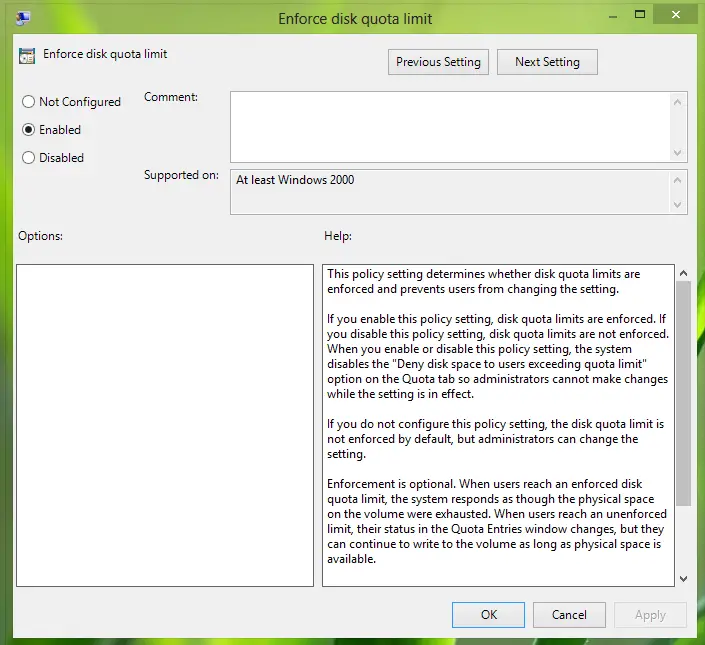Screen dimensions: 705x645
Task: Click the 'Enforce disk quota limit' heading label
Action: point(105,54)
